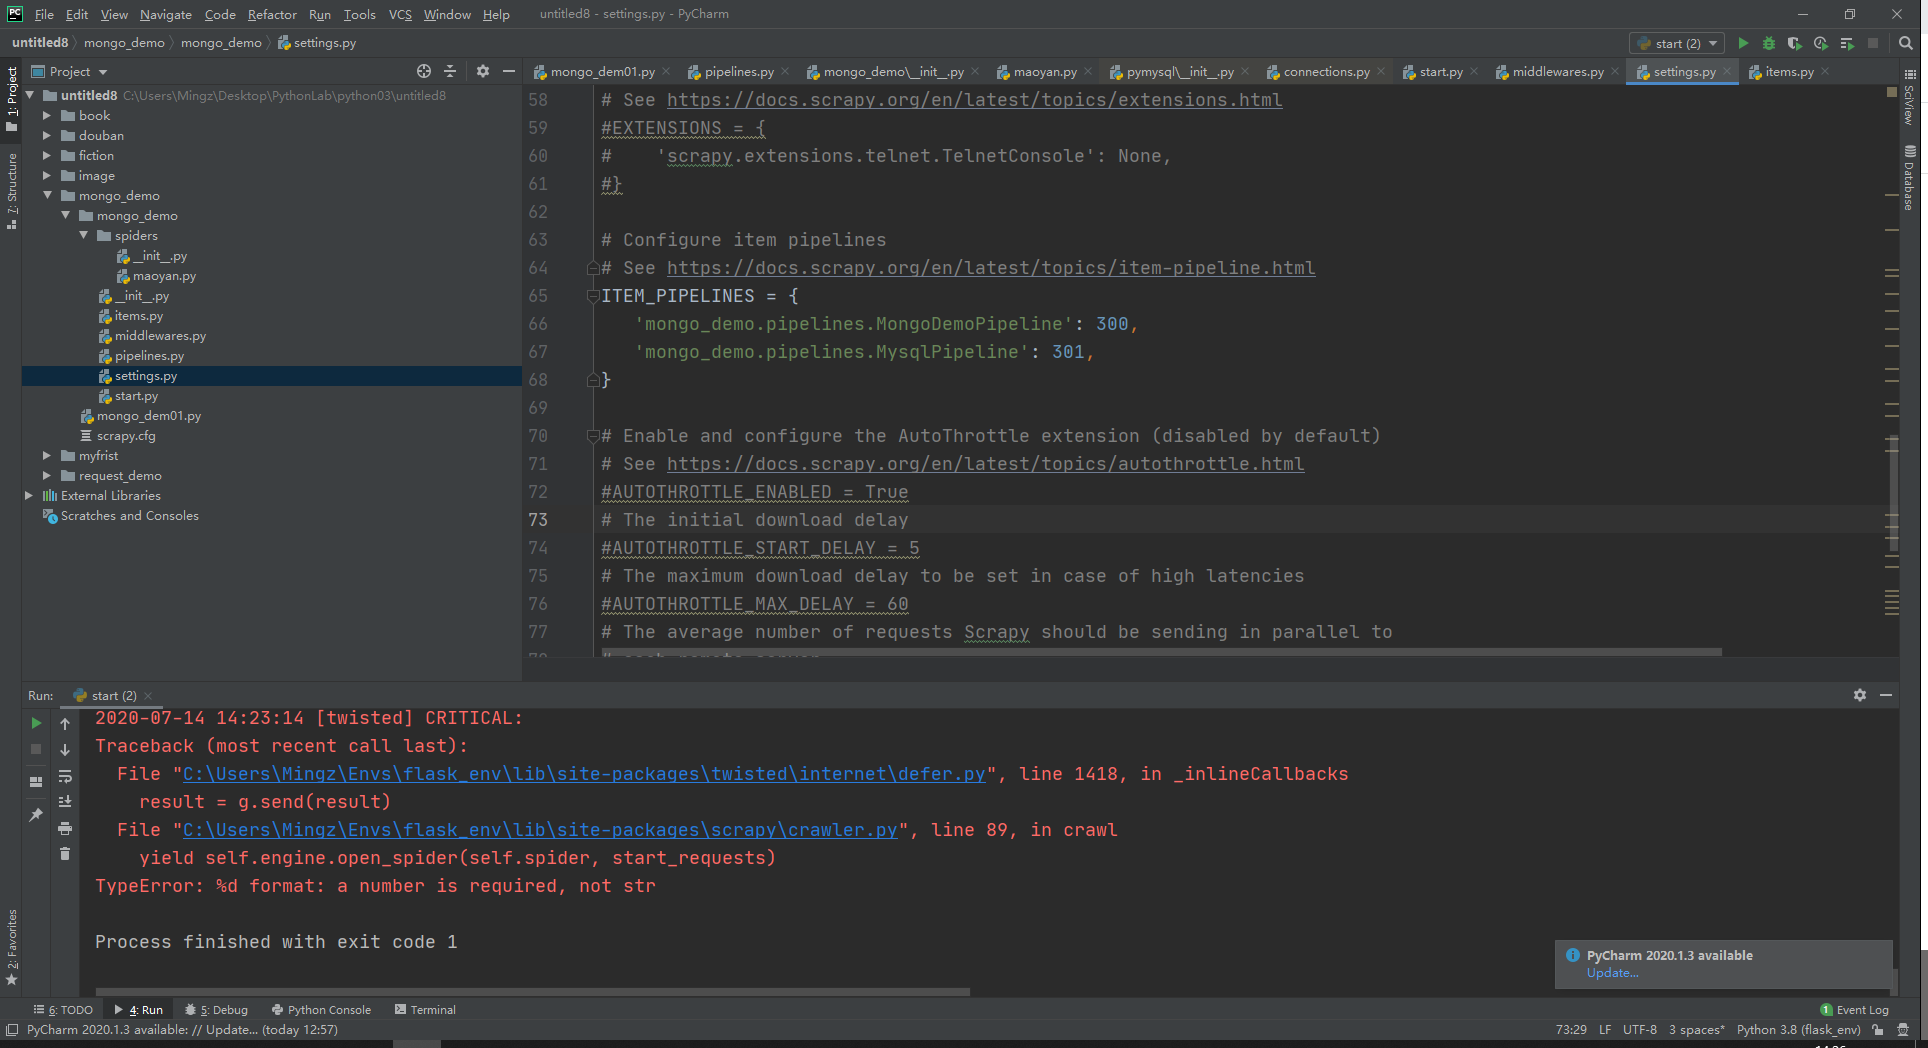Expand the request_demo folder
This screenshot has width=1928, height=1048.
tap(47, 476)
